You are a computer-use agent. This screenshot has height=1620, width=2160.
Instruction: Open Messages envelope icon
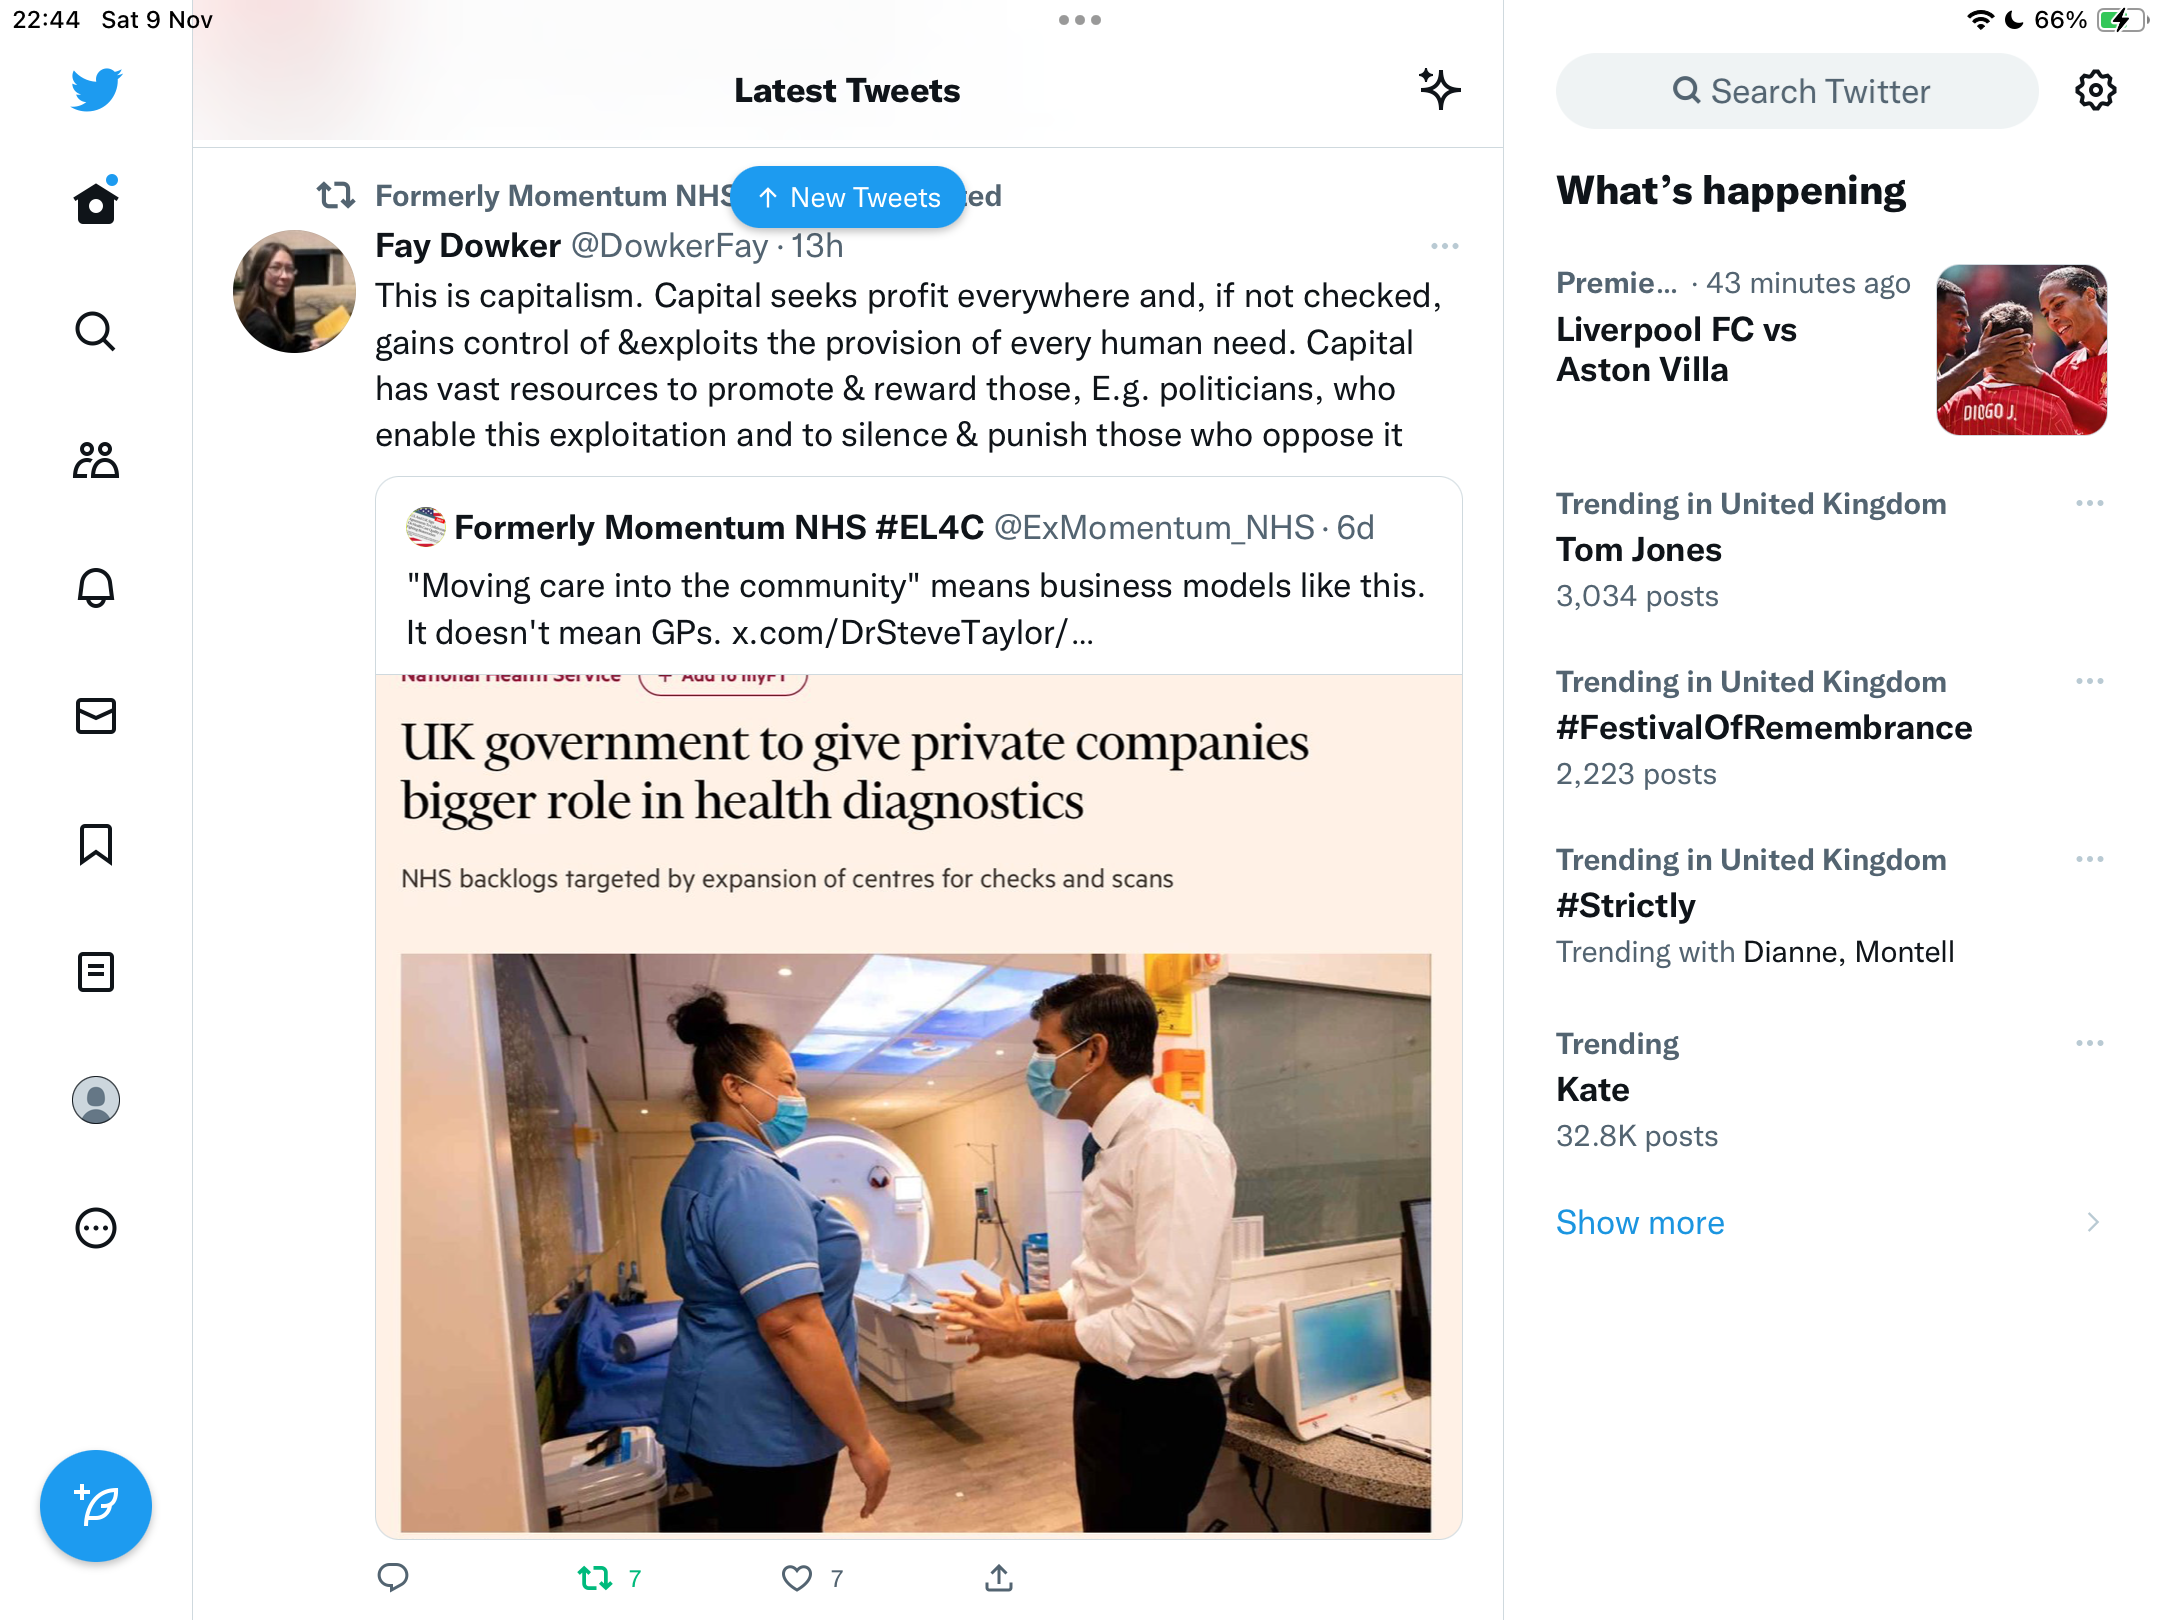96,716
